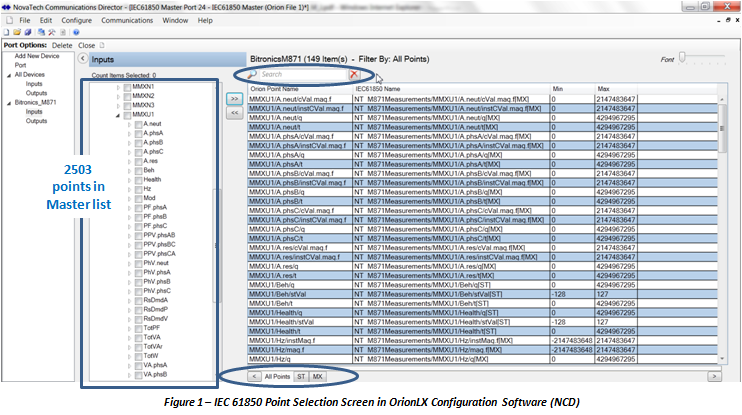This screenshot has width=742, height=415.
Task: Click Delete in Port Options
Action: tap(62, 45)
